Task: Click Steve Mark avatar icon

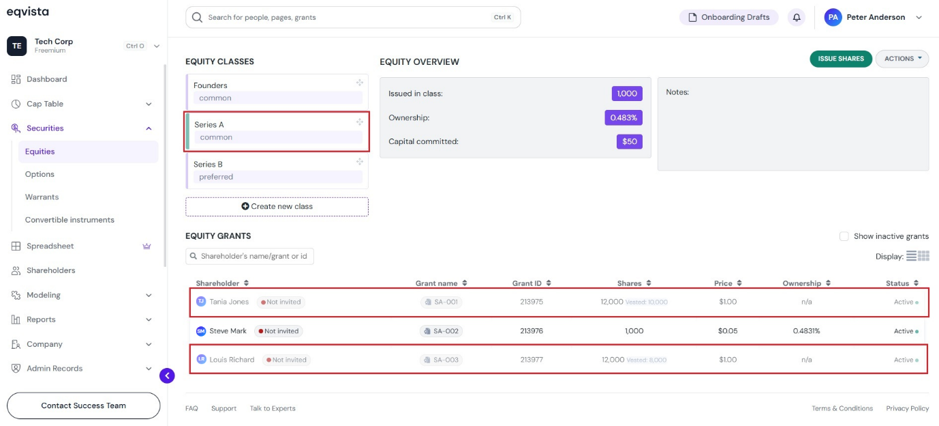Action: 201,331
